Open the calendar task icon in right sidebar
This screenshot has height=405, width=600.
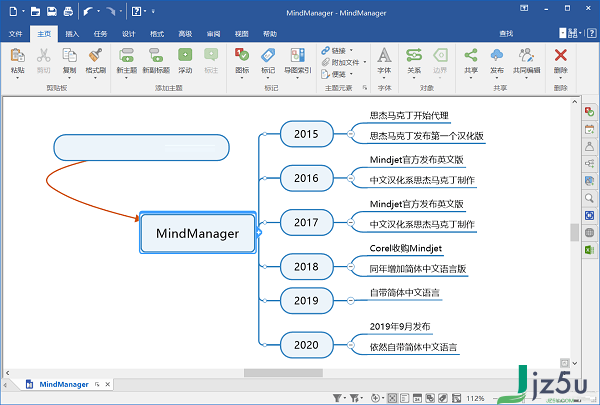coord(589,129)
